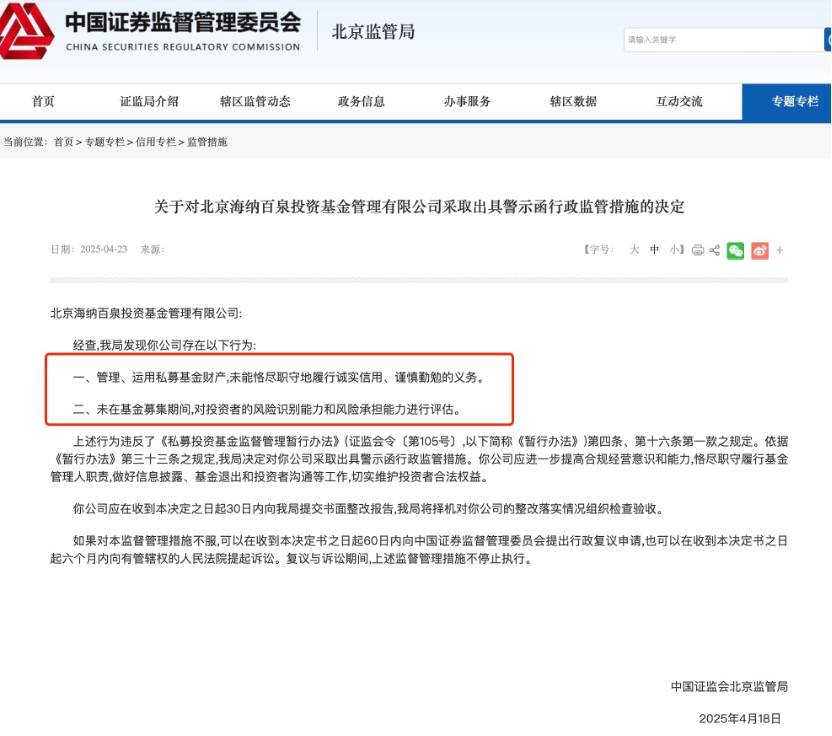The height and width of the screenshot is (736, 832).
Task: Open the share icon
Action: [715, 250]
